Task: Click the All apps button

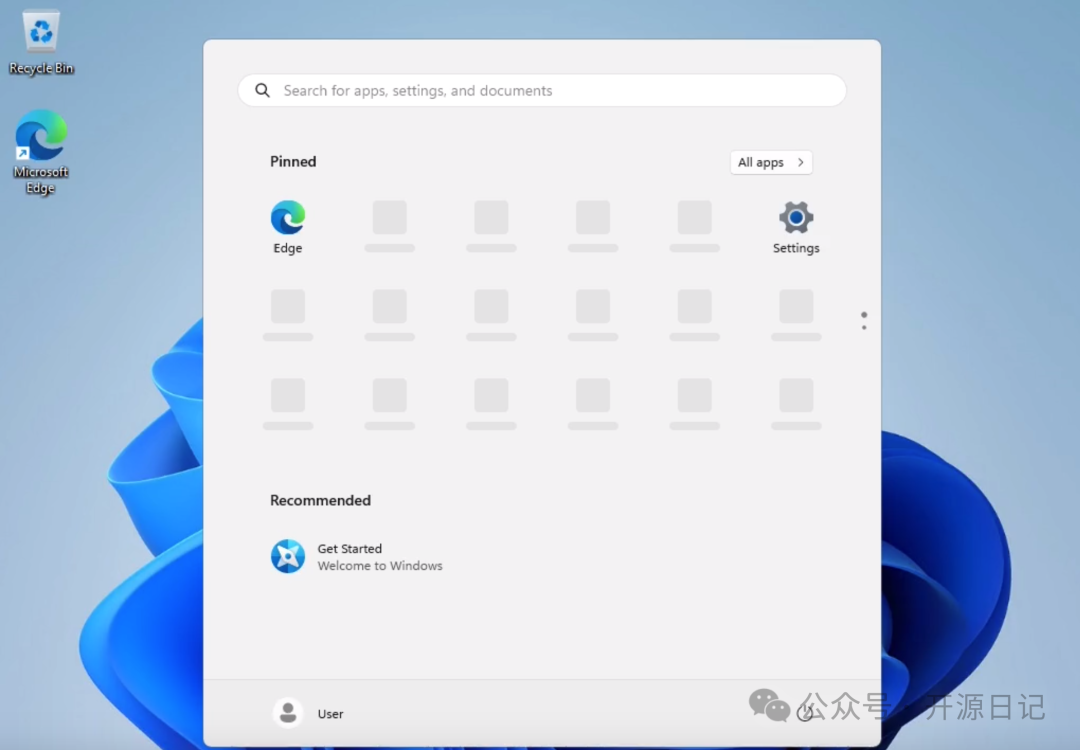Action: click(770, 162)
